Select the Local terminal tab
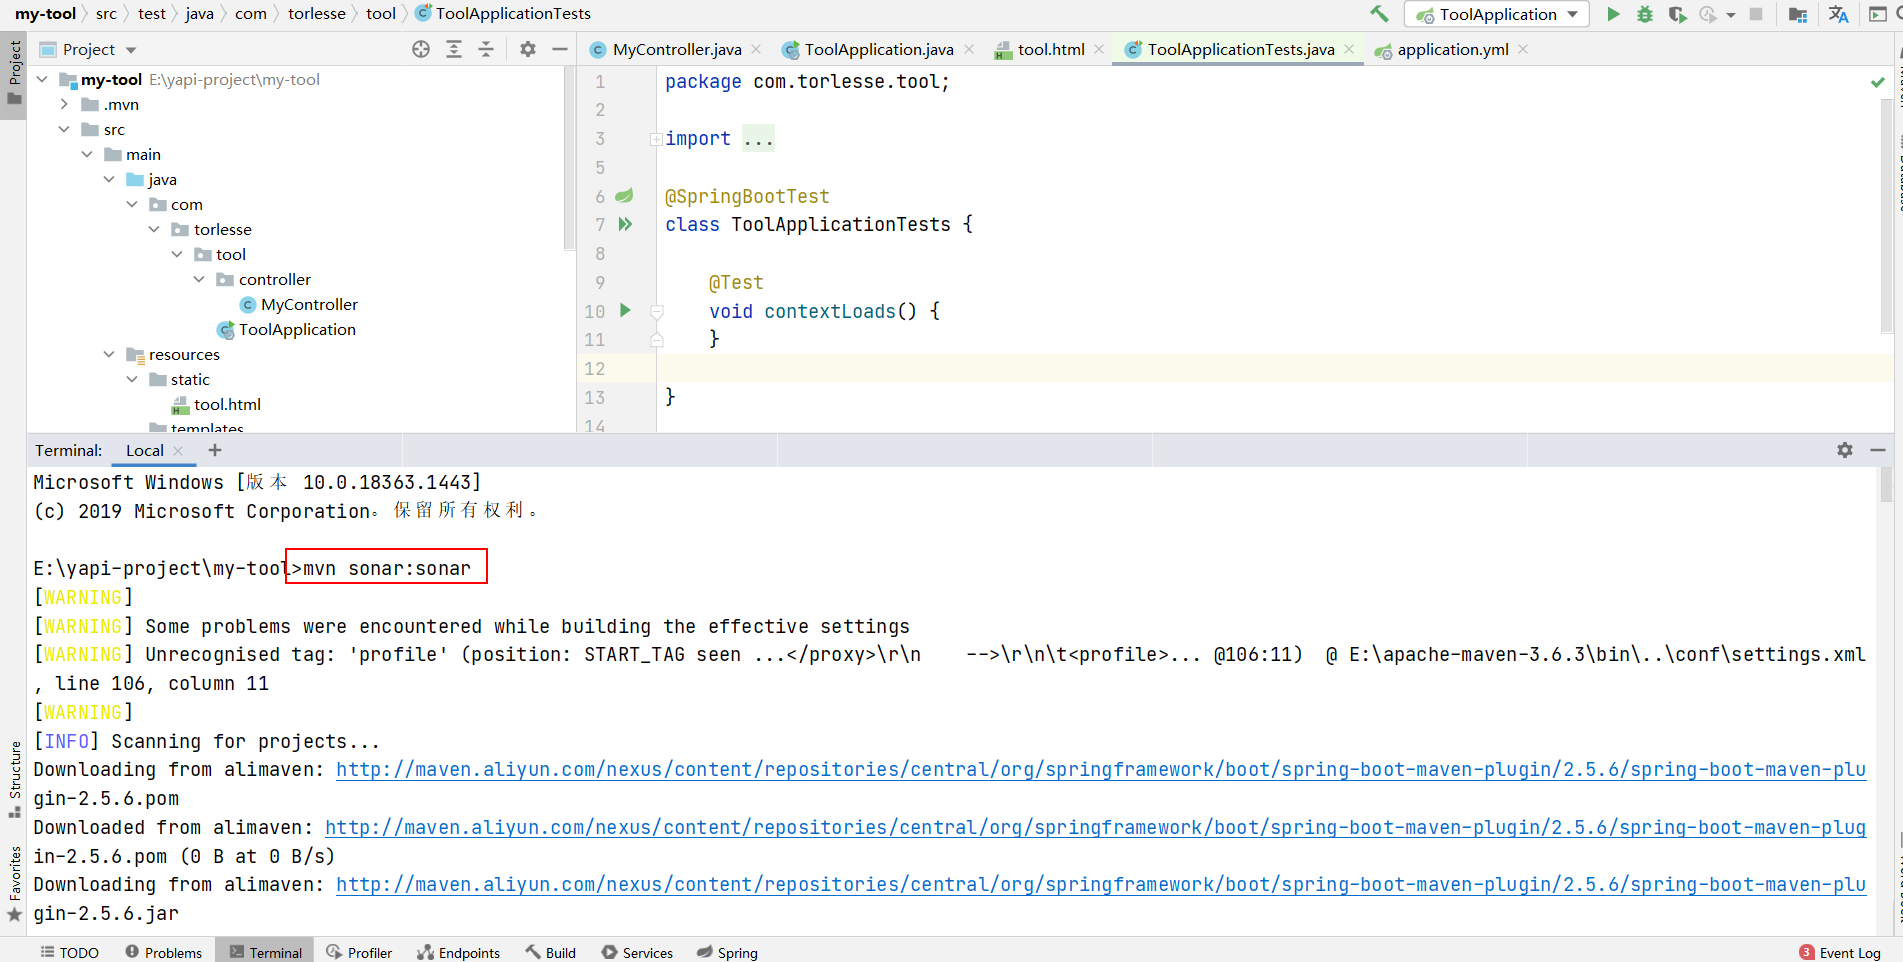The height and width of the screenshot is (962, 1903). 145,450
